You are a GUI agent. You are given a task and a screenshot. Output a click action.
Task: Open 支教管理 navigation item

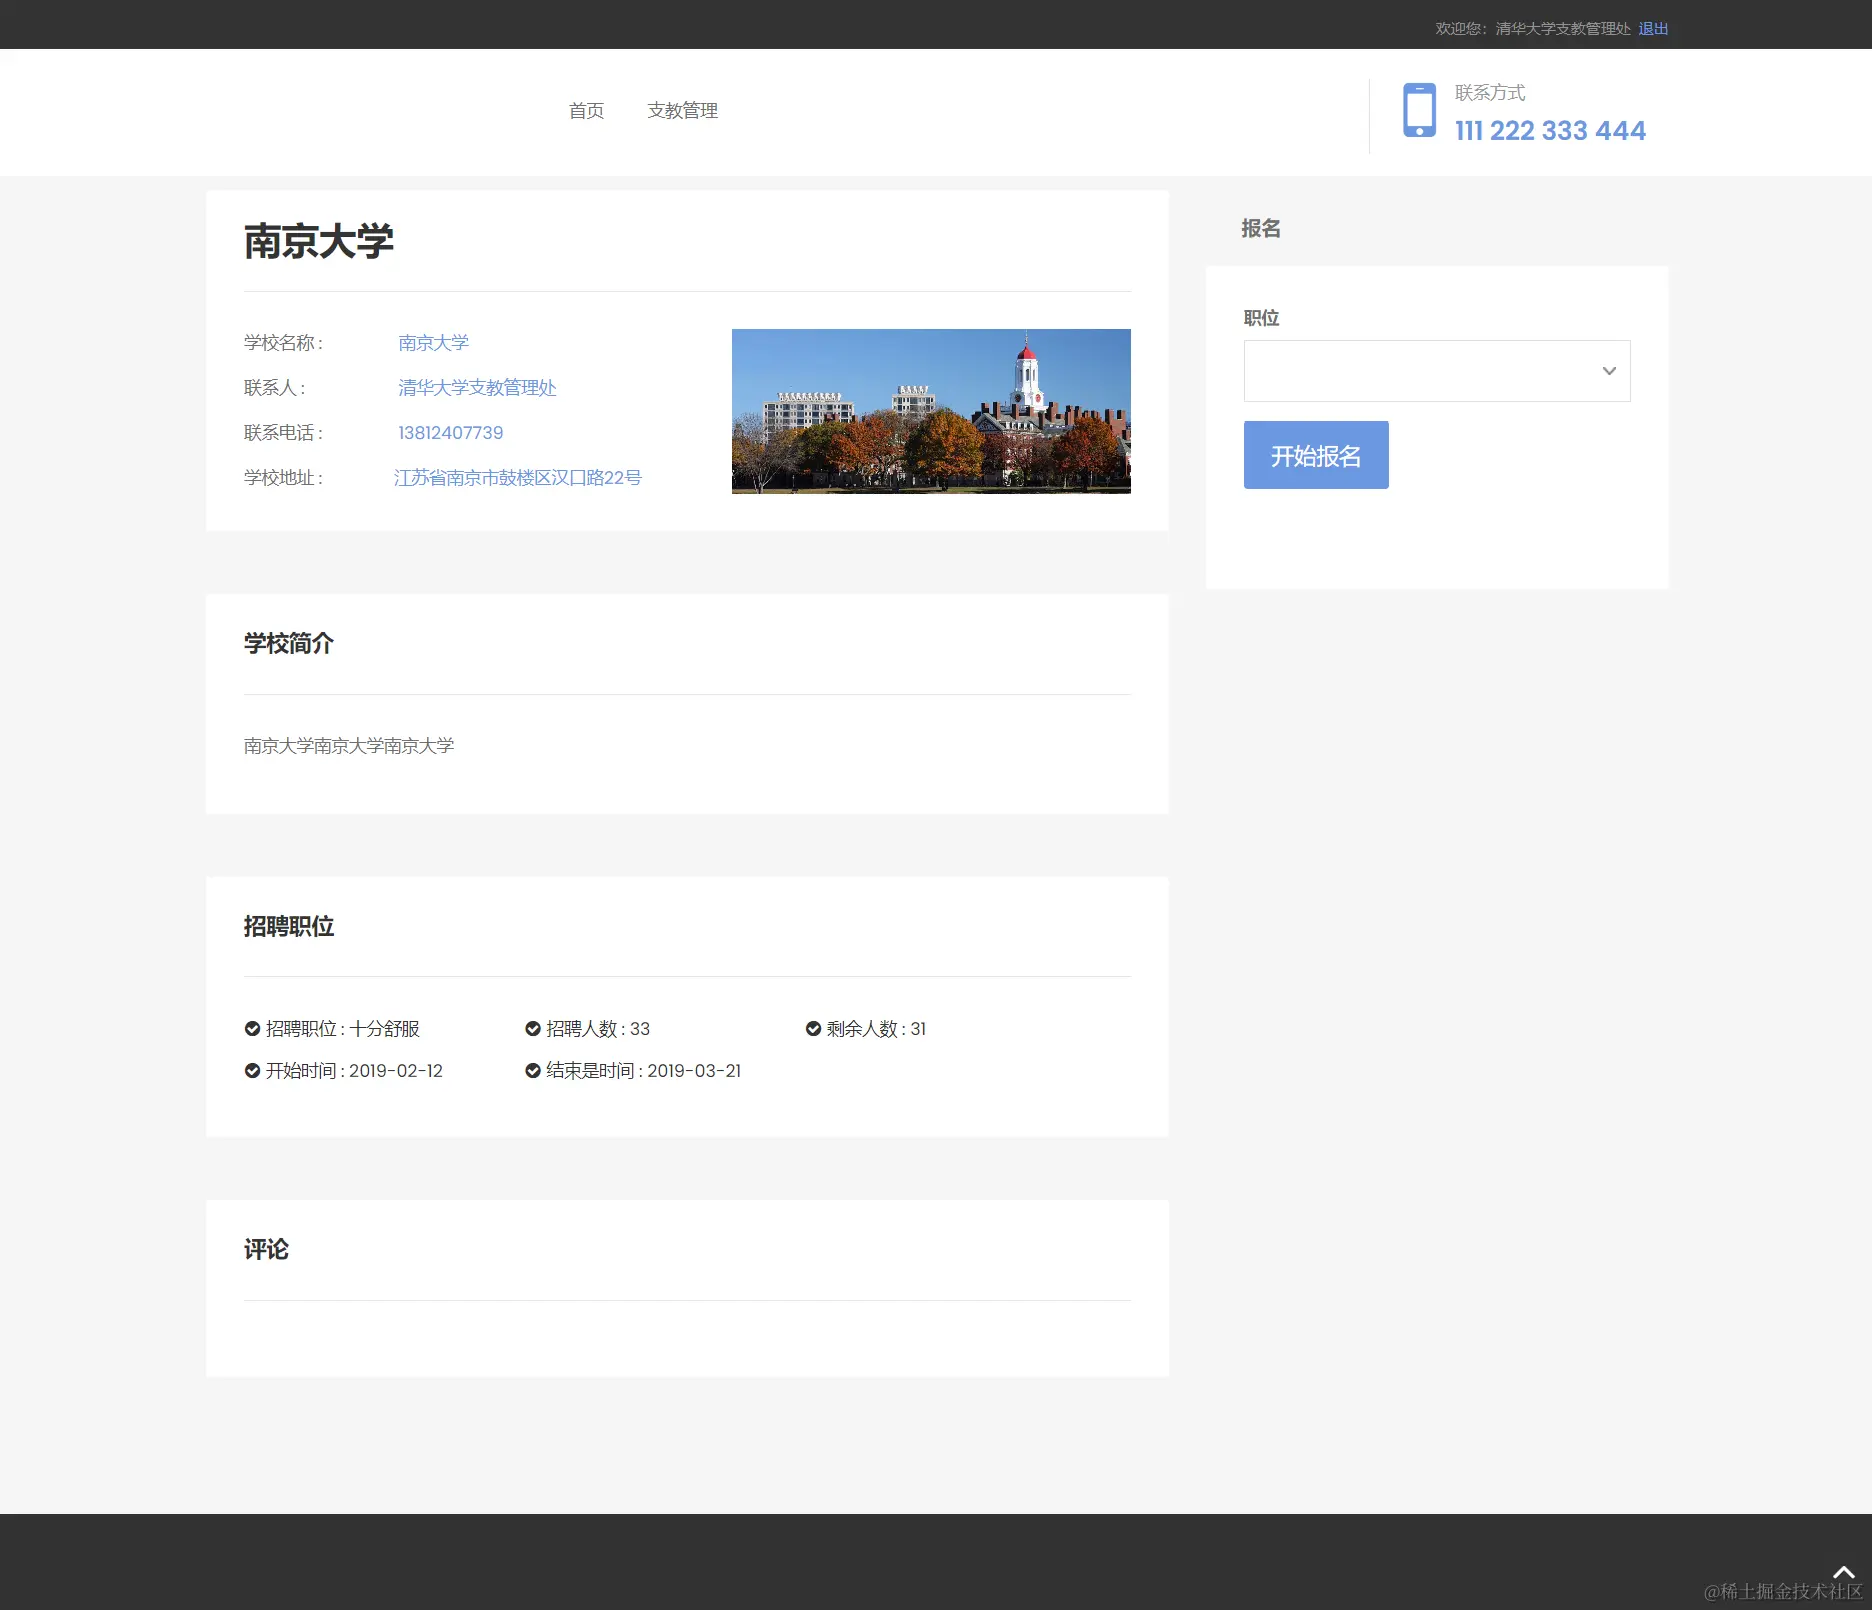[682, 110]
